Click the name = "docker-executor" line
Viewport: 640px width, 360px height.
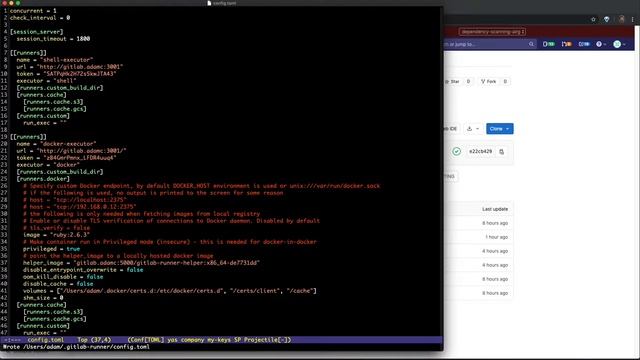[x=56, y=144]
